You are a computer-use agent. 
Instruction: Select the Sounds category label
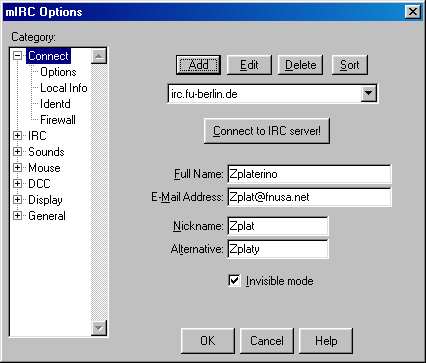pos(46,152)
